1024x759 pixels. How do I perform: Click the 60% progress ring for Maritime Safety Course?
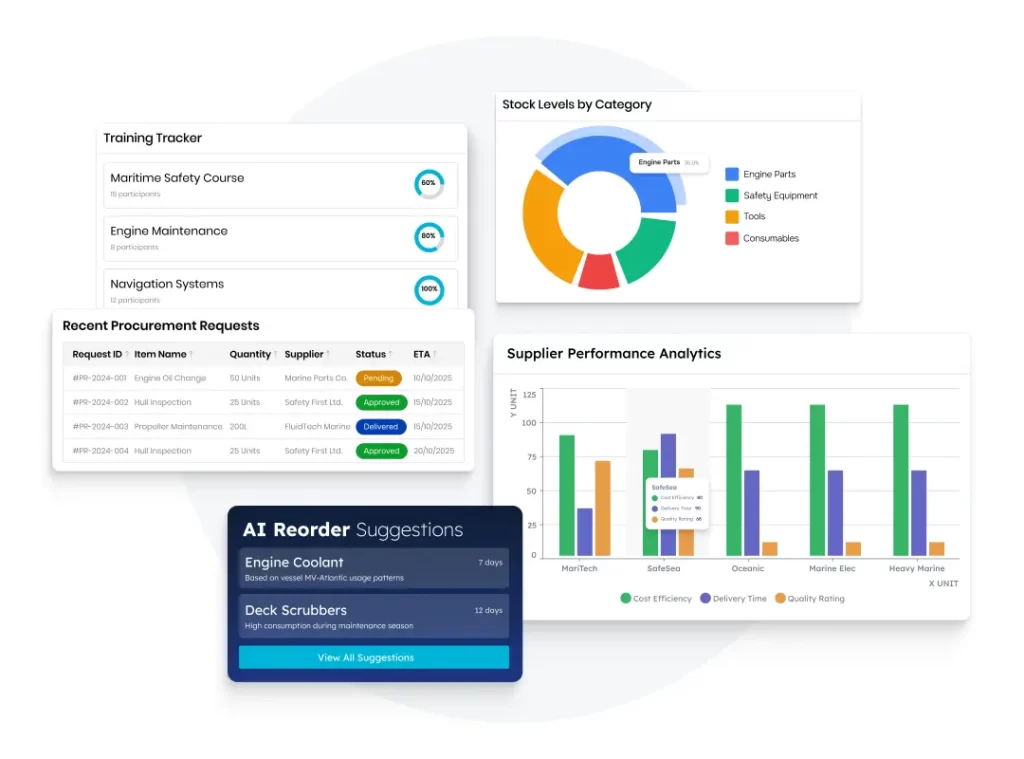429,184
